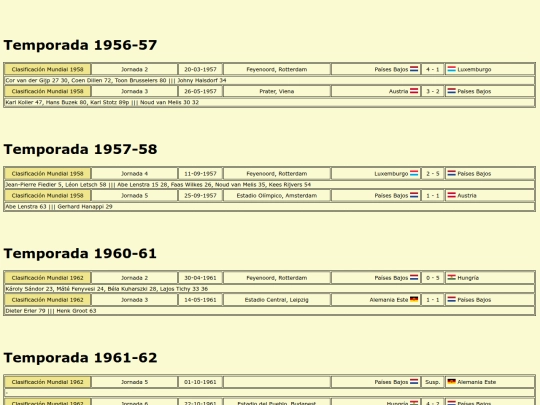The height and width of the screenshot is (405, 540).
Task: Click the Netherlands flag in the 11-09-1957 row
Action: (x=451, y=174)
